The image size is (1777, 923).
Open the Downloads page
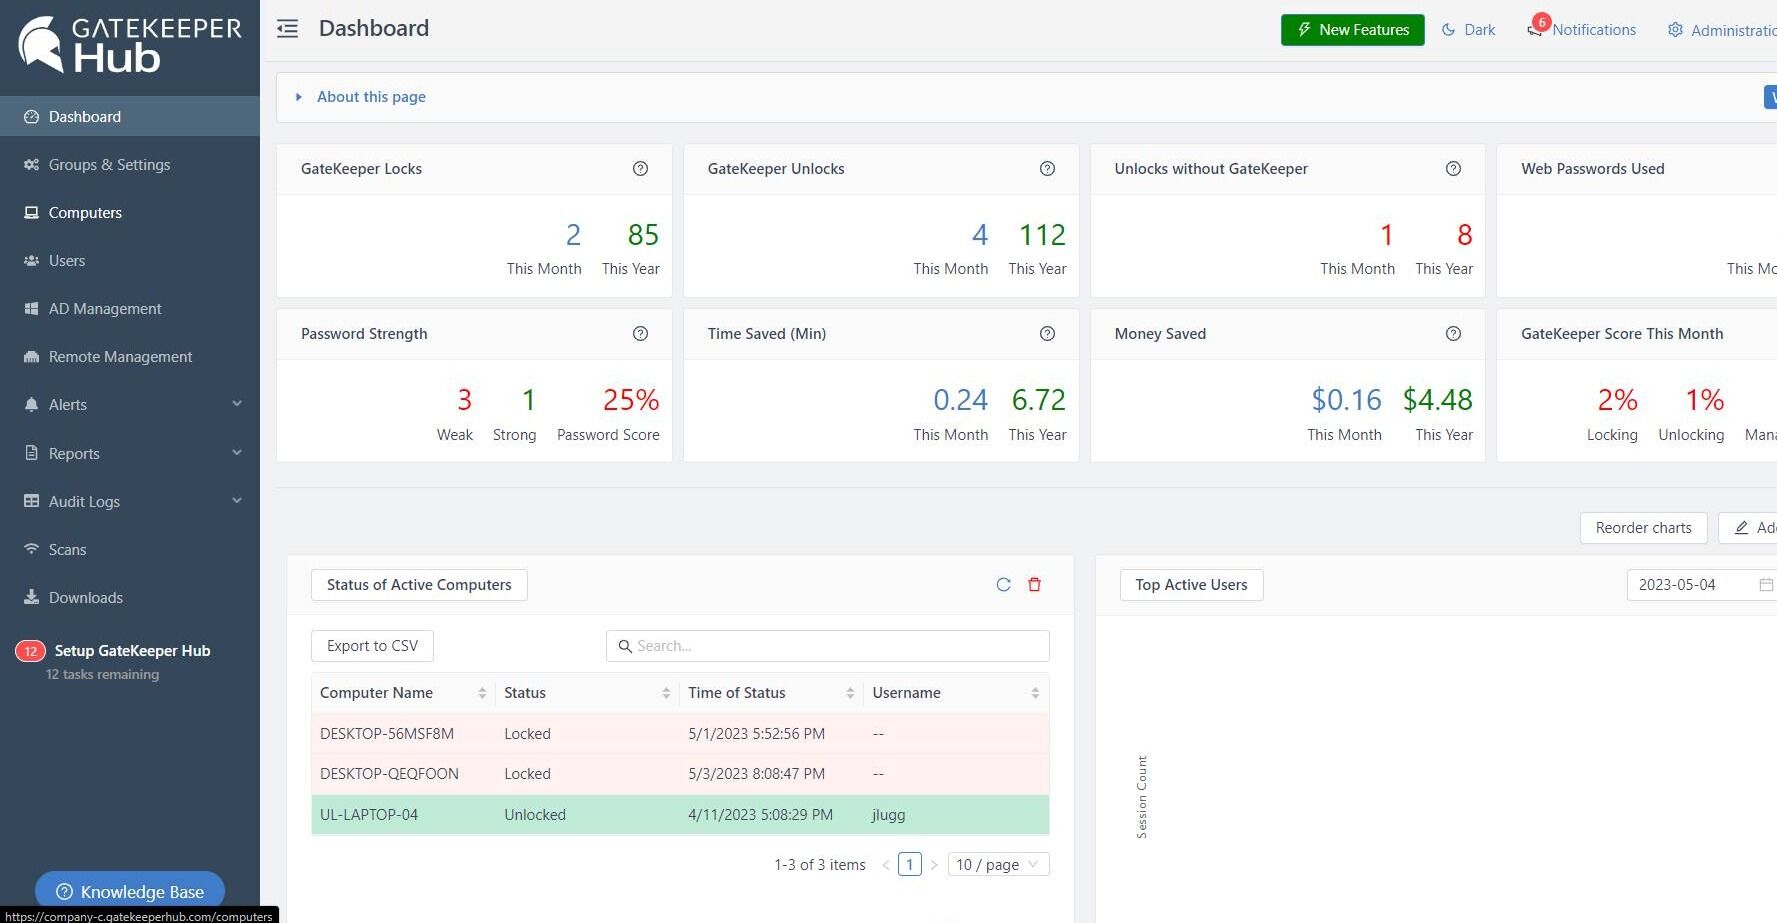click(x=130, y=598)
